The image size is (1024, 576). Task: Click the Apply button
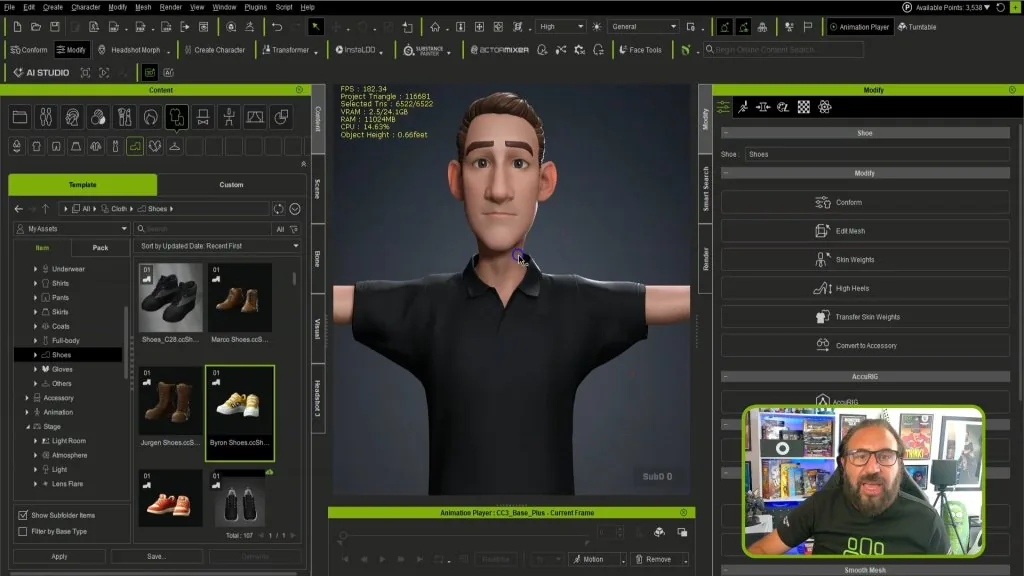[59, 556]
